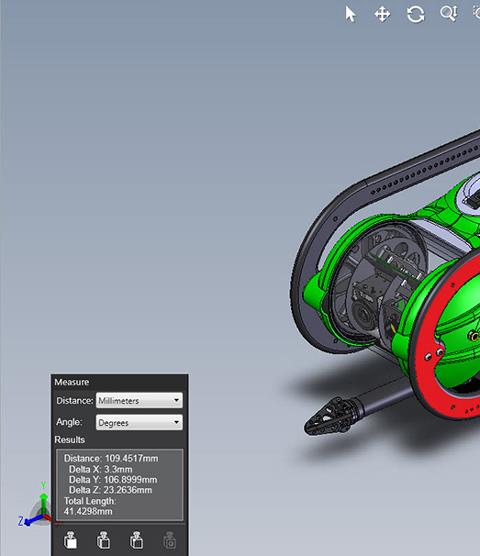480x556 pixels.
Task: Pick the Zoom in/out magnifier tool
Action: click(x=448, y=14)
